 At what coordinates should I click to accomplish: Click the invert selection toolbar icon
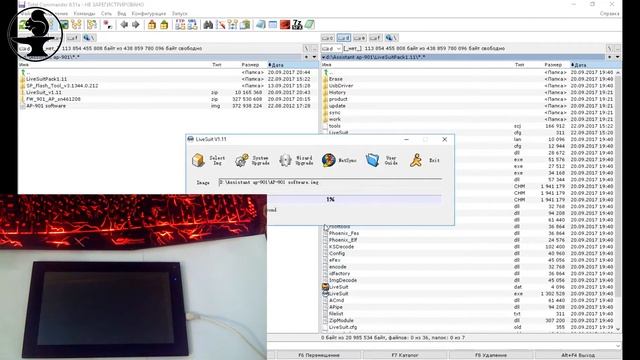click(x=108, y=25)
